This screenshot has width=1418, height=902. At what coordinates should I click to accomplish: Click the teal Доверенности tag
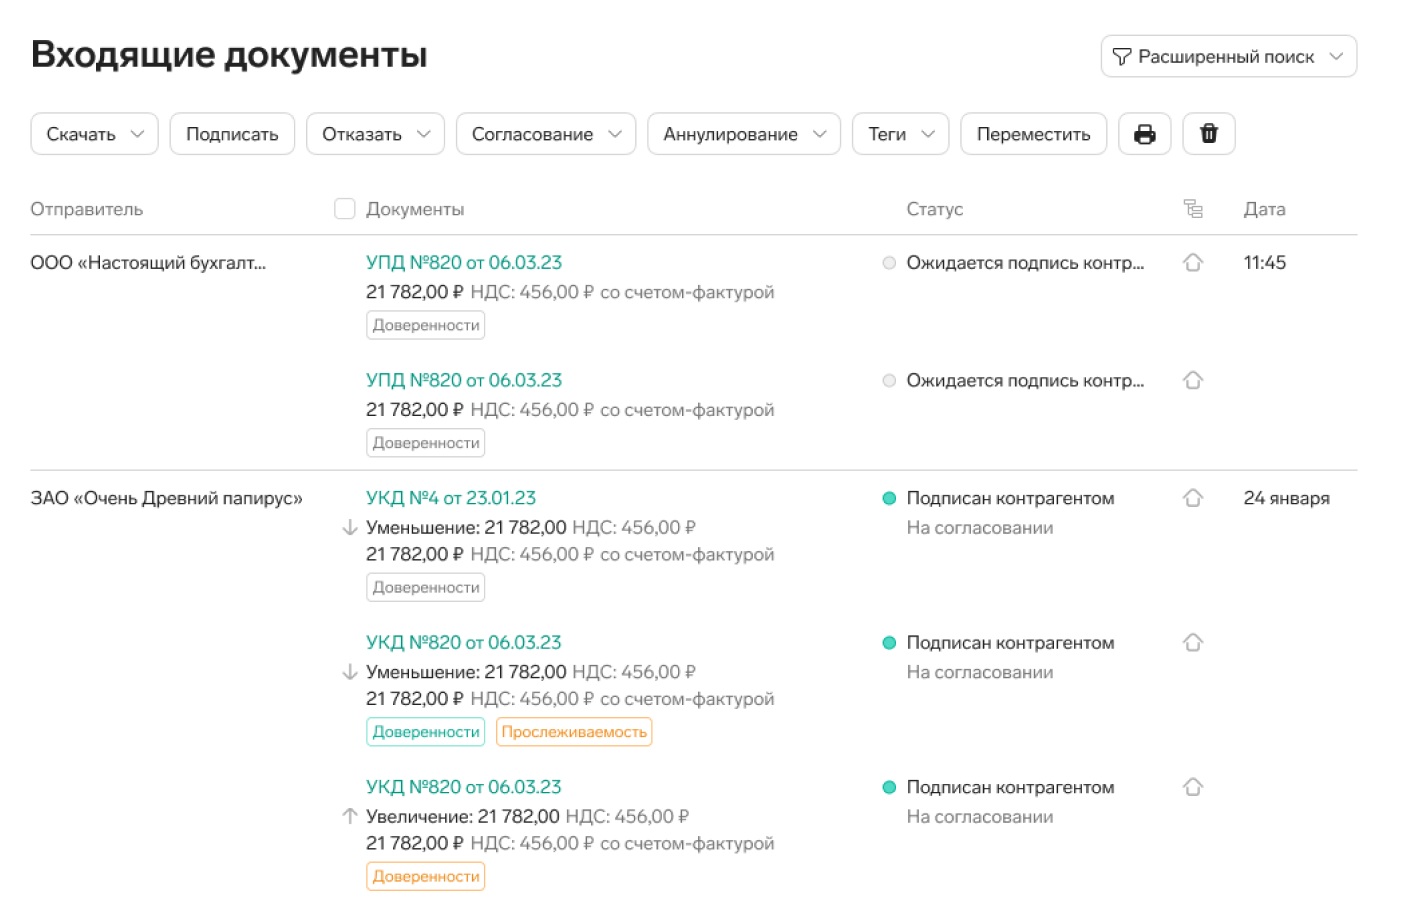(x=426, y=732)
